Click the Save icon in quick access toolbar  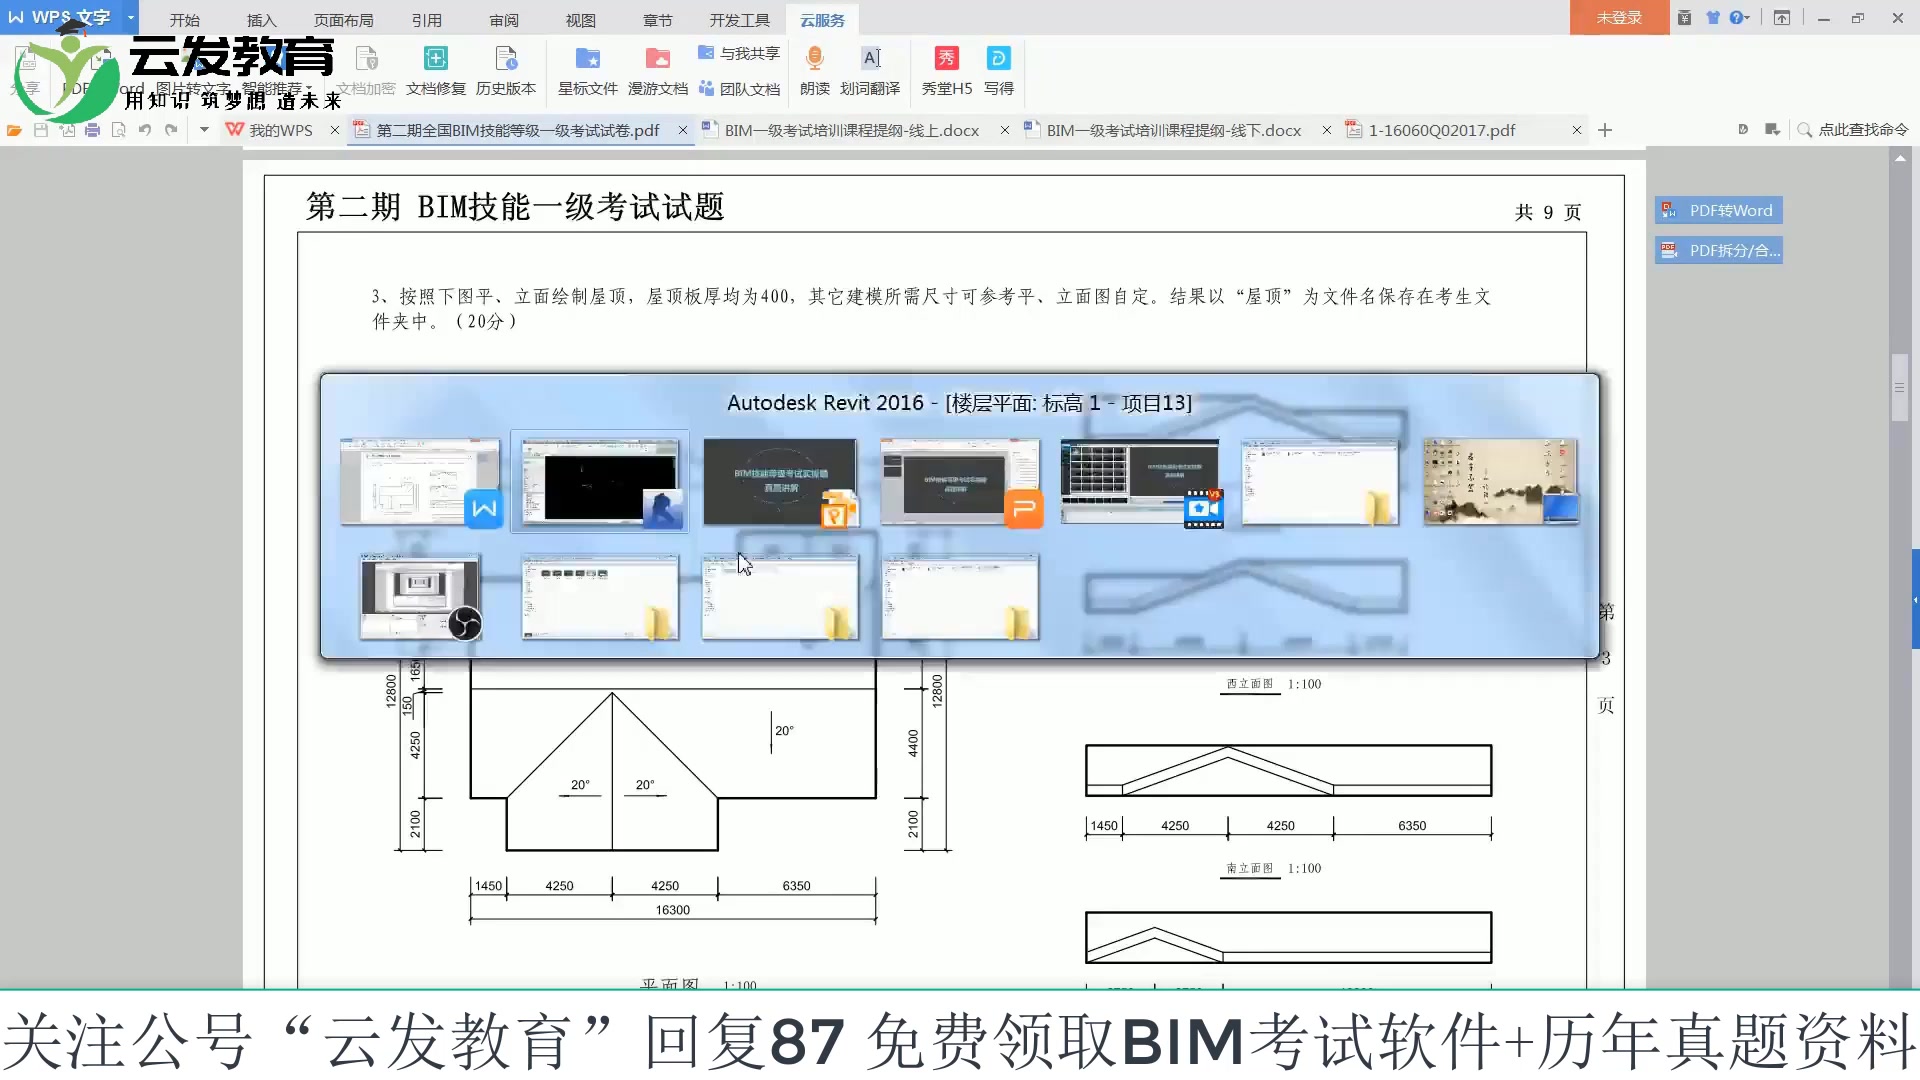coord(40,130)
